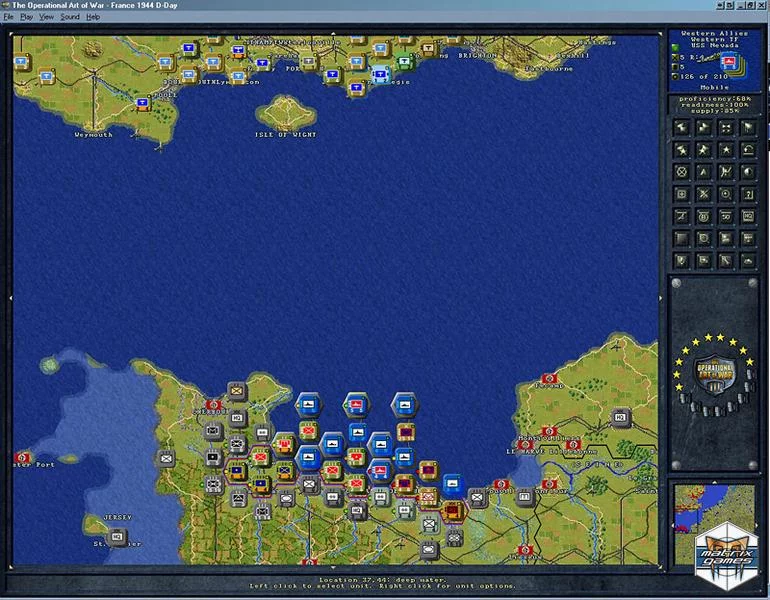The height and width of the screenshot is (600, 770).
Task: Open the Help menu
Action: click(93, 17)
